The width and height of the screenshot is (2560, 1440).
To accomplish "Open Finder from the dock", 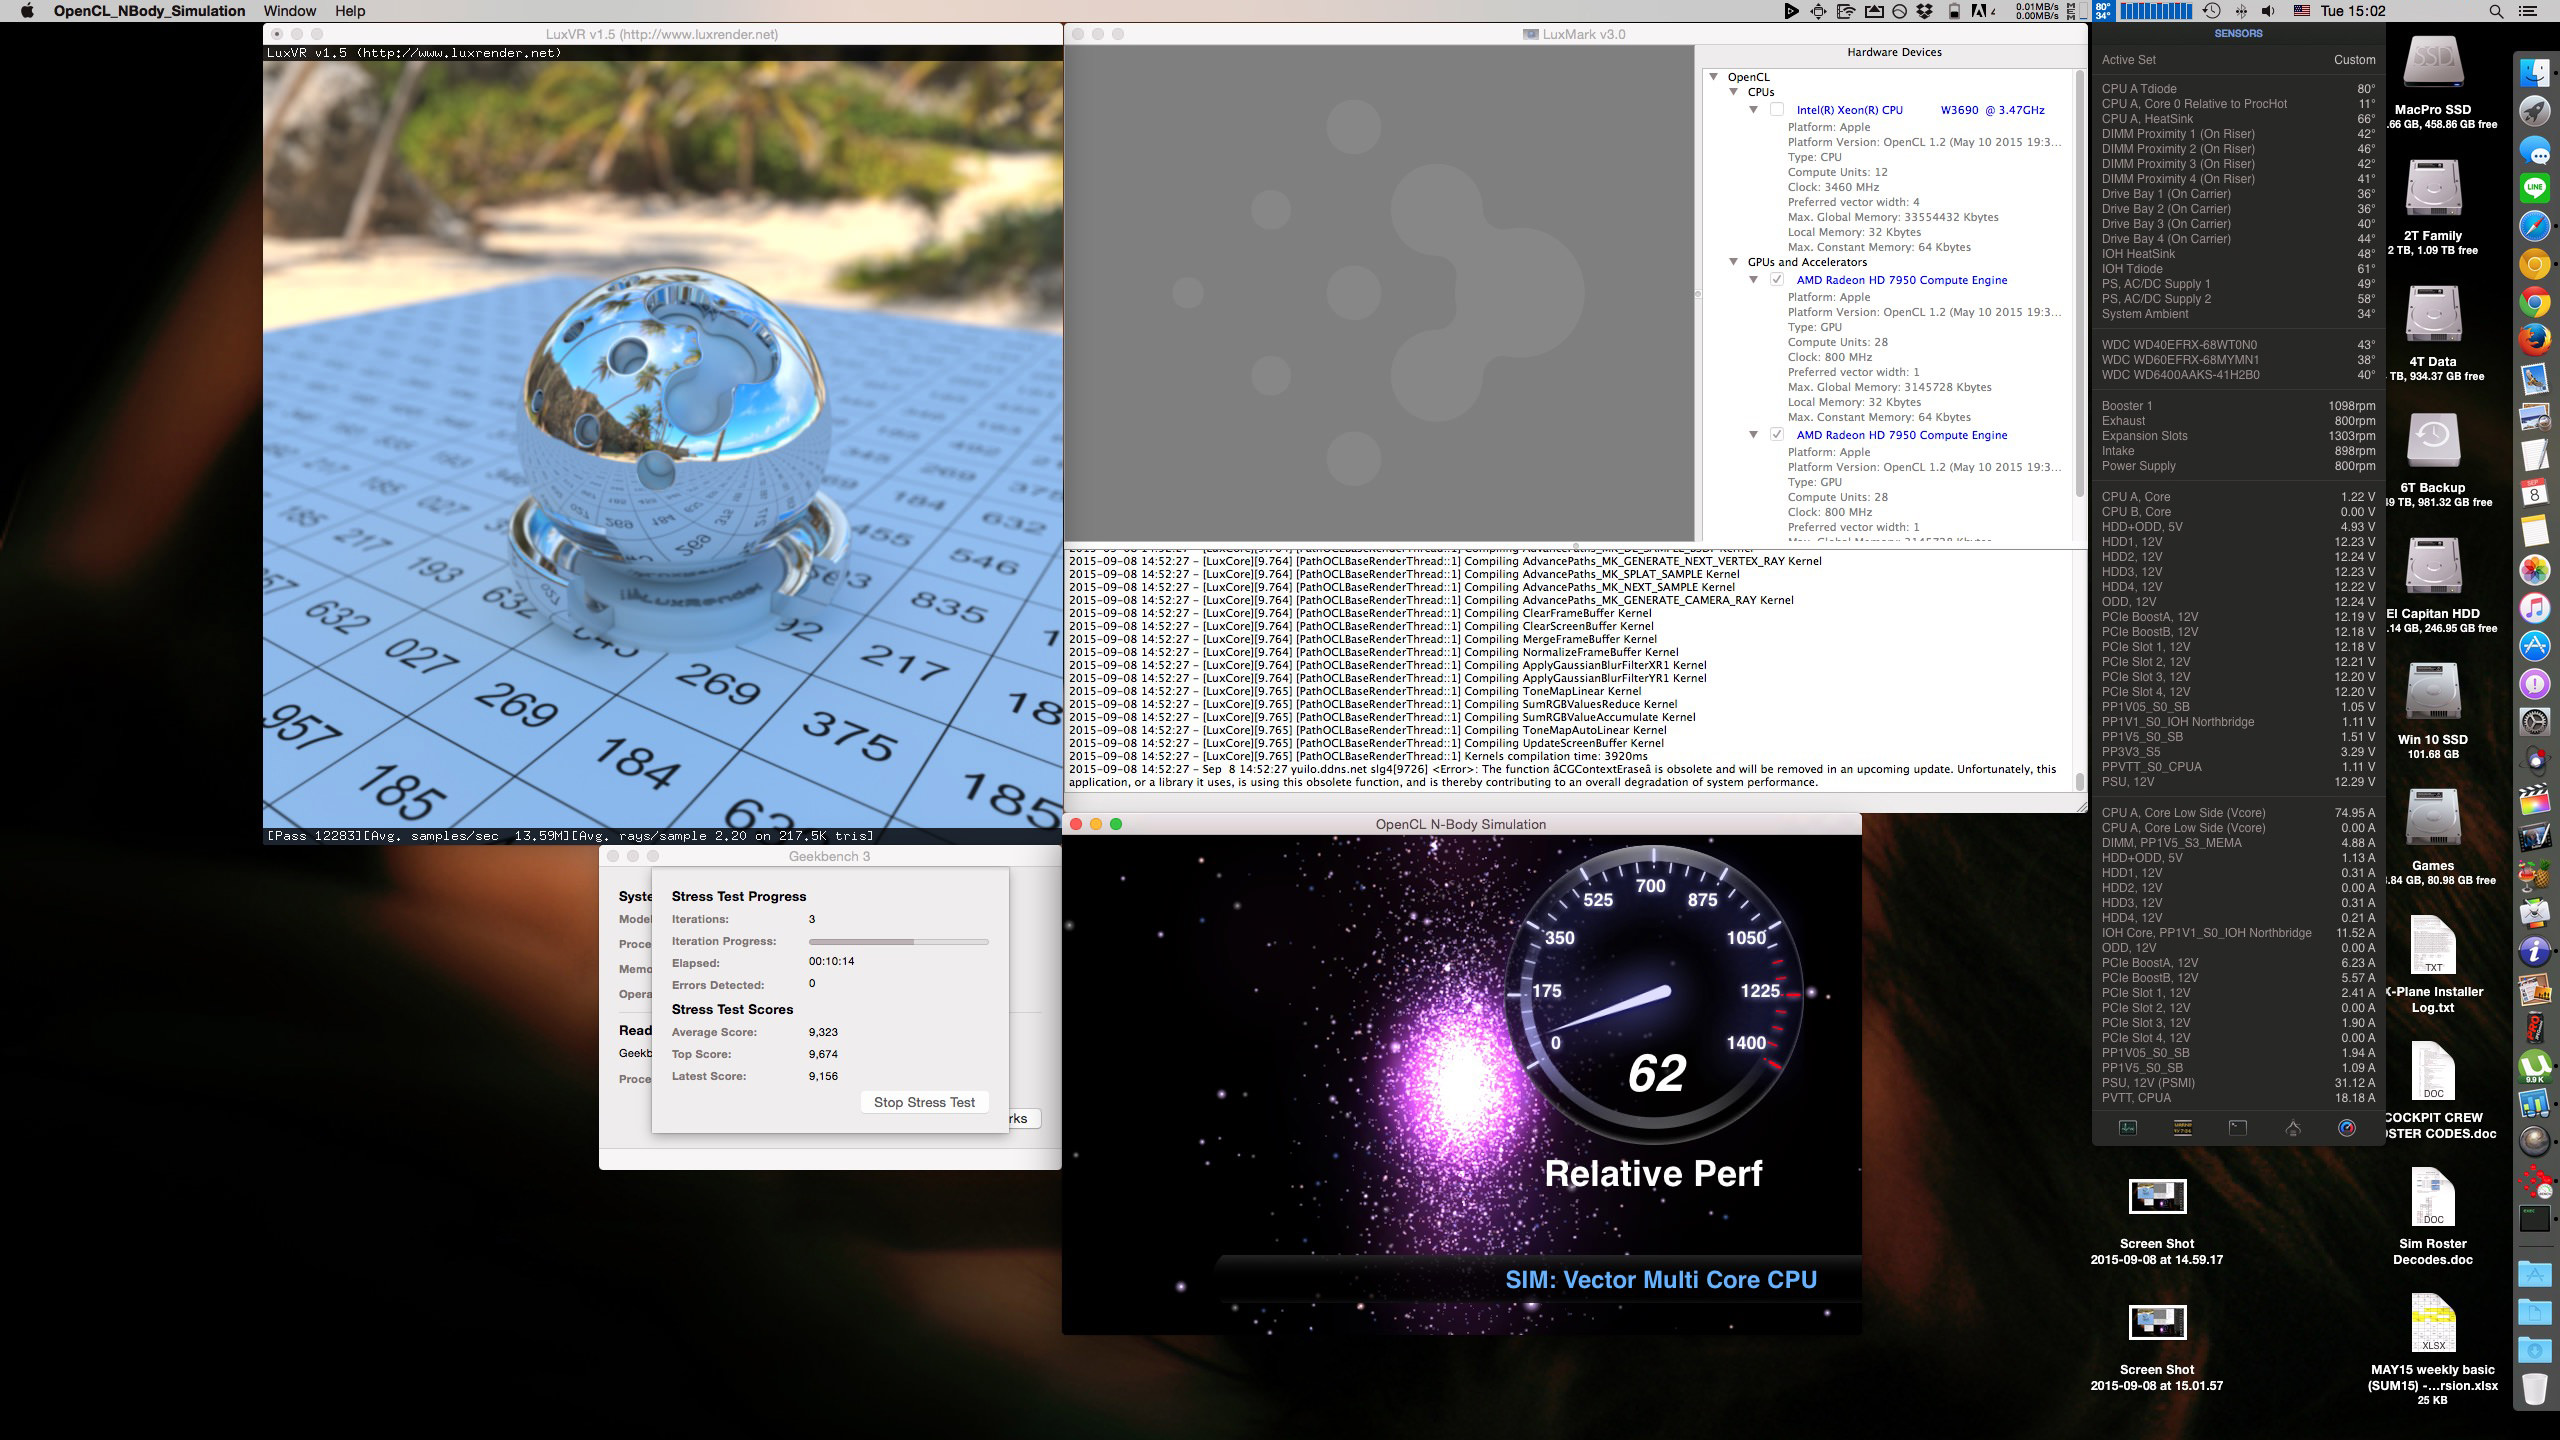I will pos(2535,73).
